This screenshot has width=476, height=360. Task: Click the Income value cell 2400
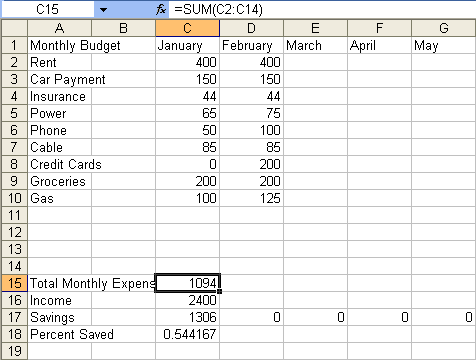click(x=187, y=300)
